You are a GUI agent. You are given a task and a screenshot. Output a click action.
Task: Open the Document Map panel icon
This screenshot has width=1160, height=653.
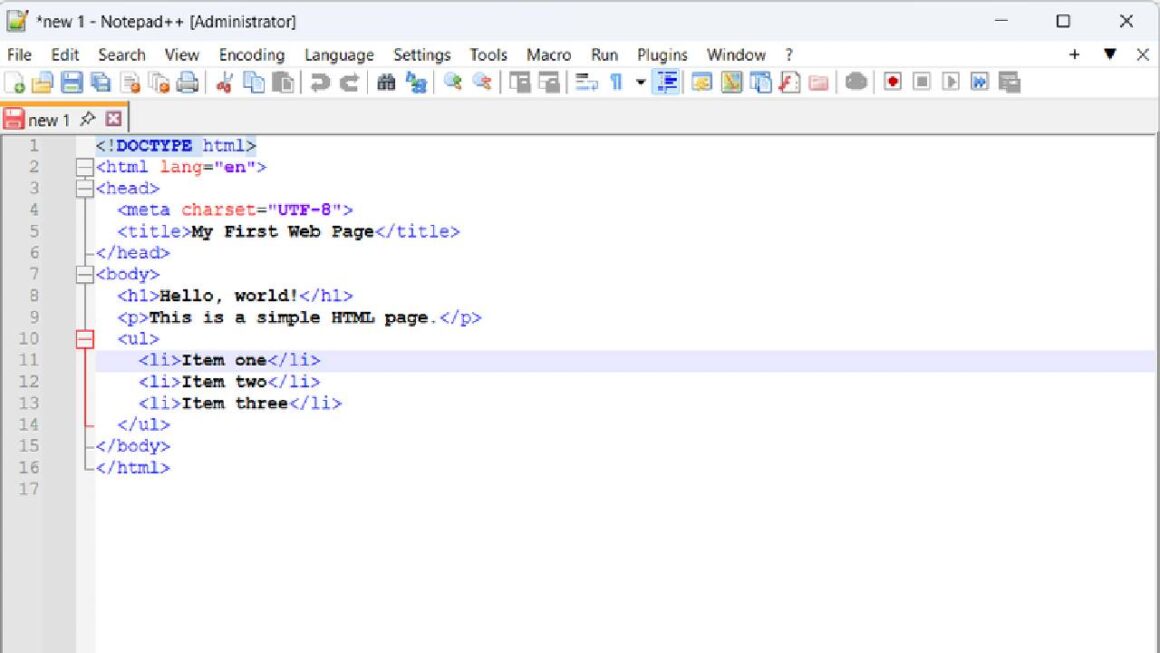click(731, 82)
